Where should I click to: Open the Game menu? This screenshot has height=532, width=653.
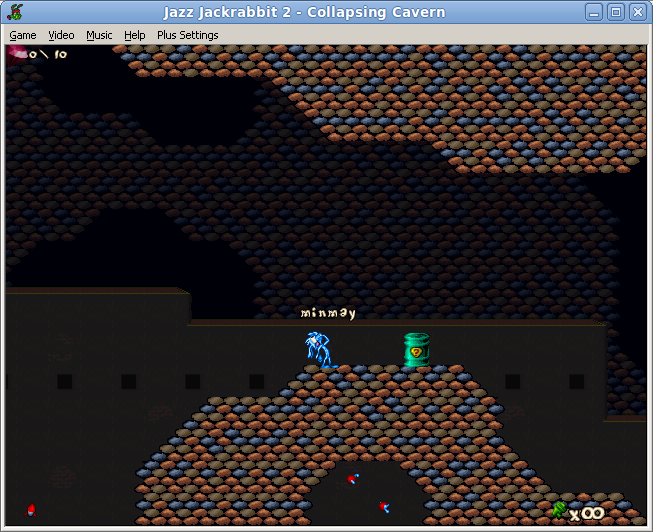pos(23,35)
